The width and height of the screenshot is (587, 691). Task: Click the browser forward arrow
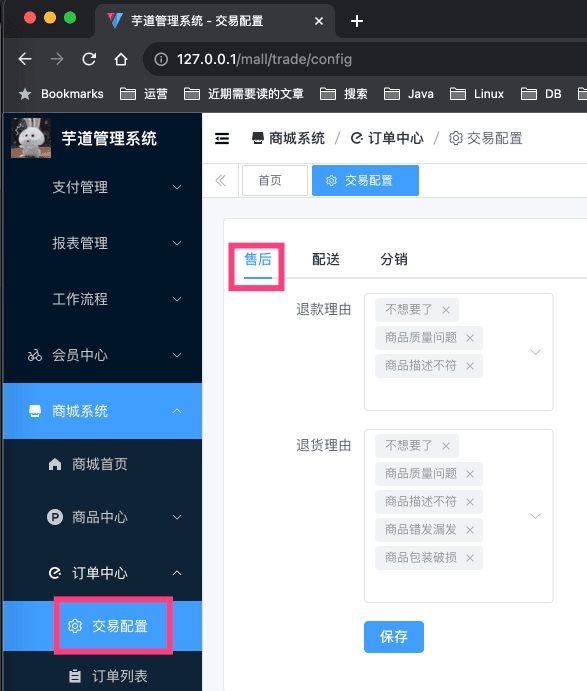[57, 59]
